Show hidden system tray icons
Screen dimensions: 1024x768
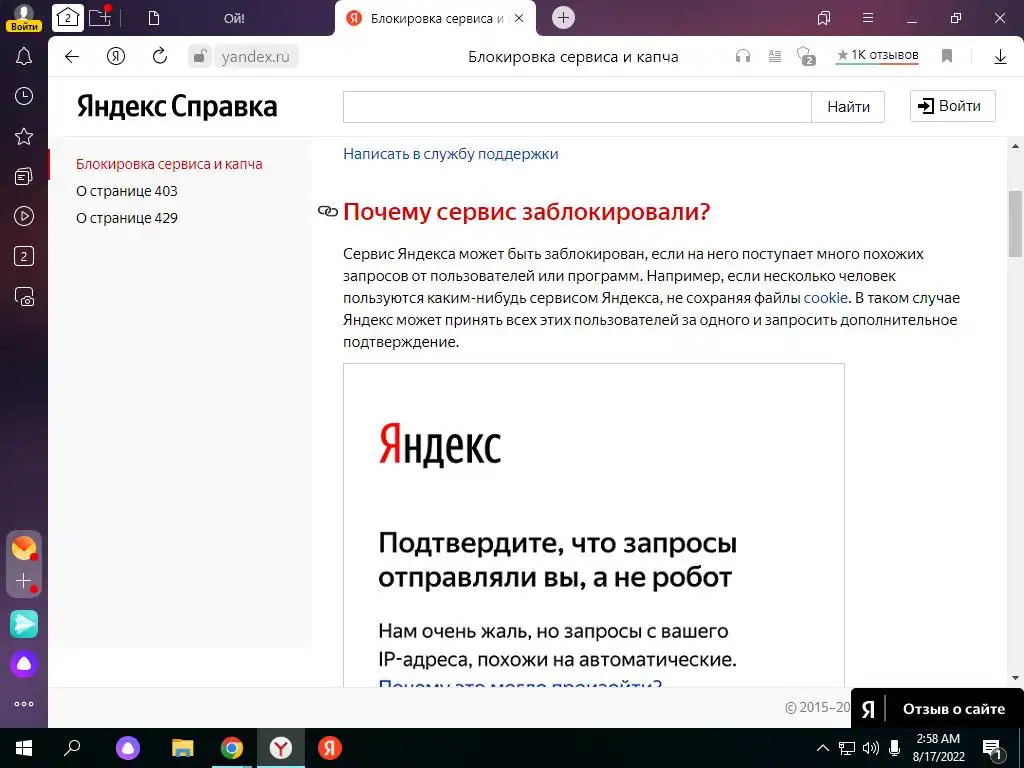[x=823, y=748]
